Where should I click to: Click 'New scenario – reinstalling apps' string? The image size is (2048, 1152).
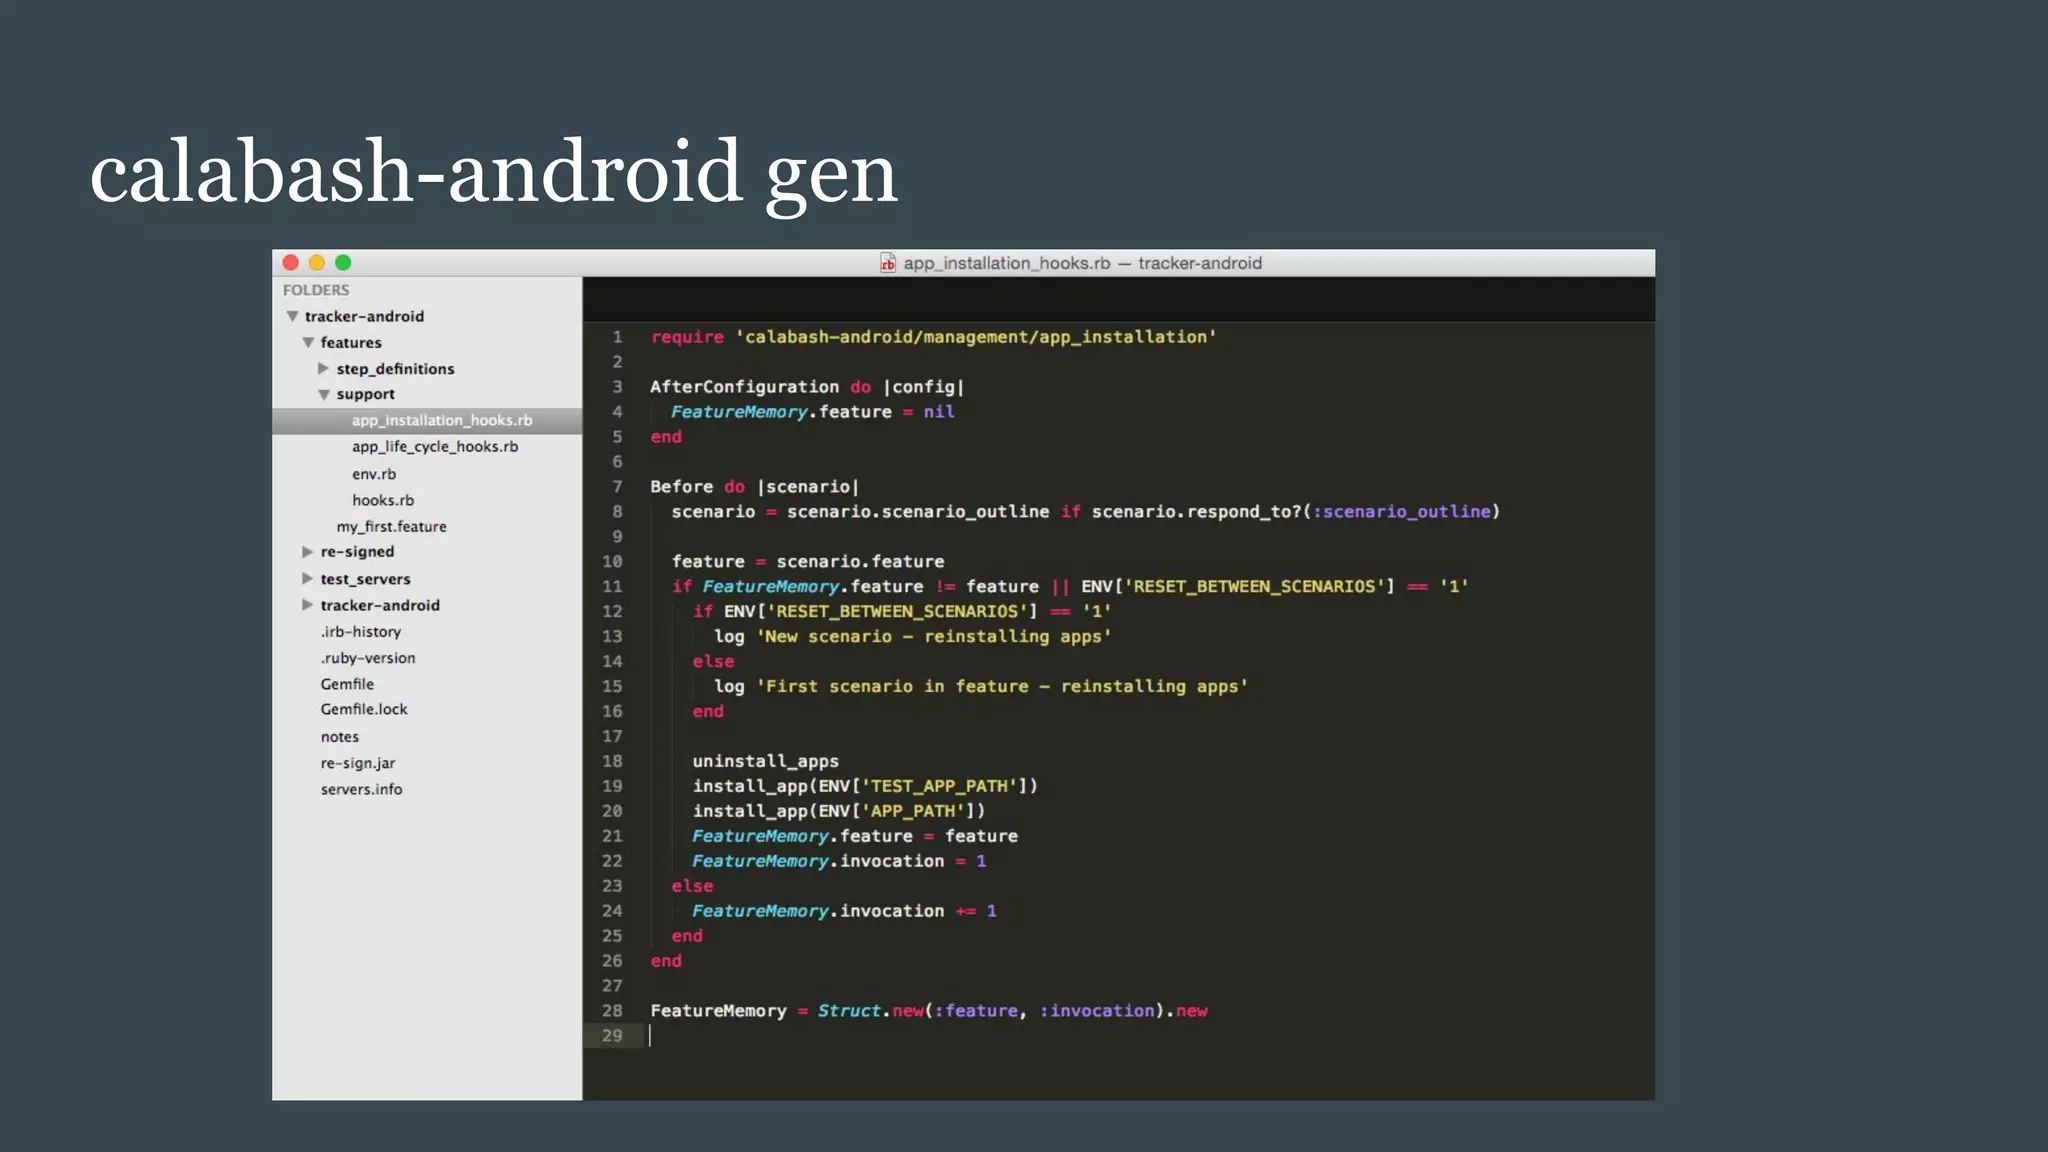pyautogui.click(x=934, y=637)
